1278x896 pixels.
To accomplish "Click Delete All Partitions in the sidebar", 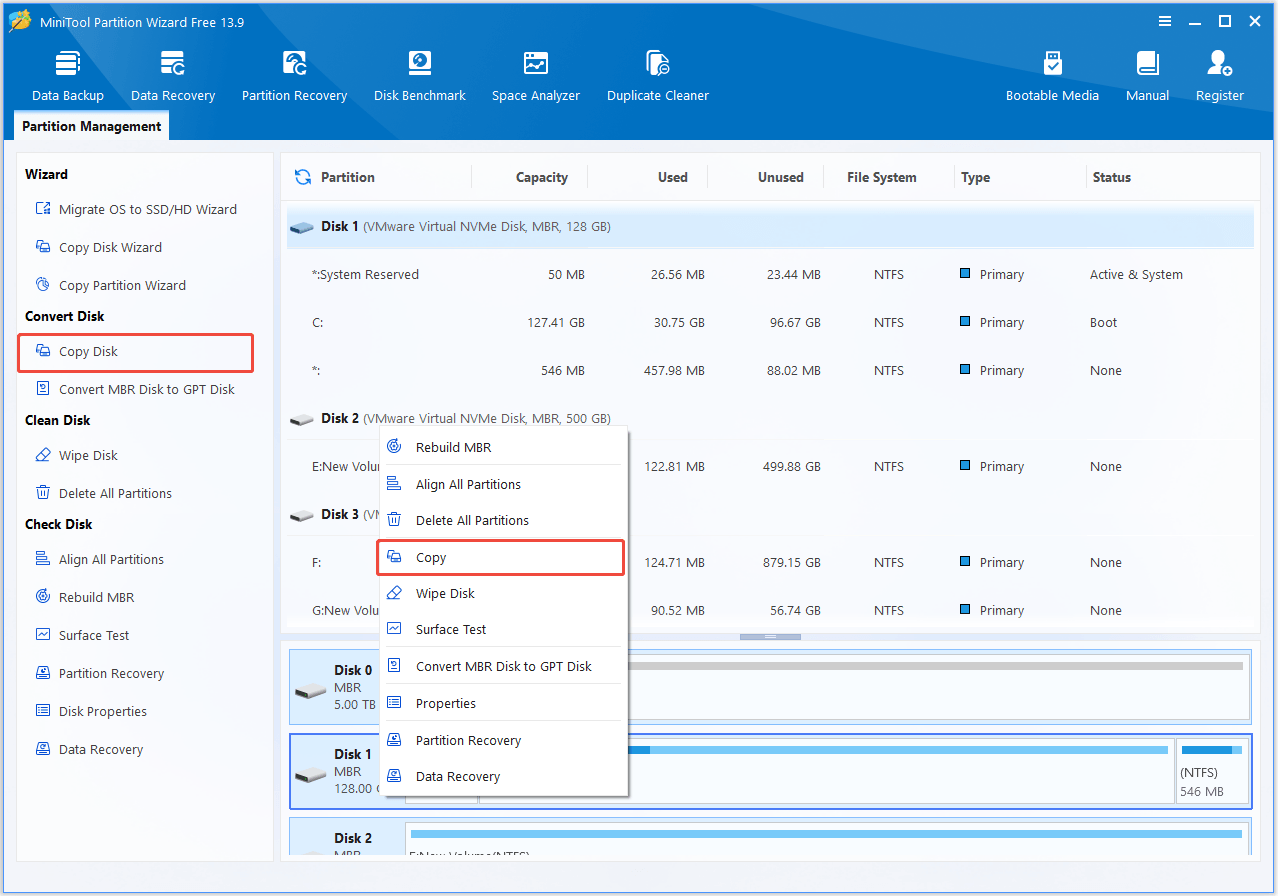I will pos(103,493).
